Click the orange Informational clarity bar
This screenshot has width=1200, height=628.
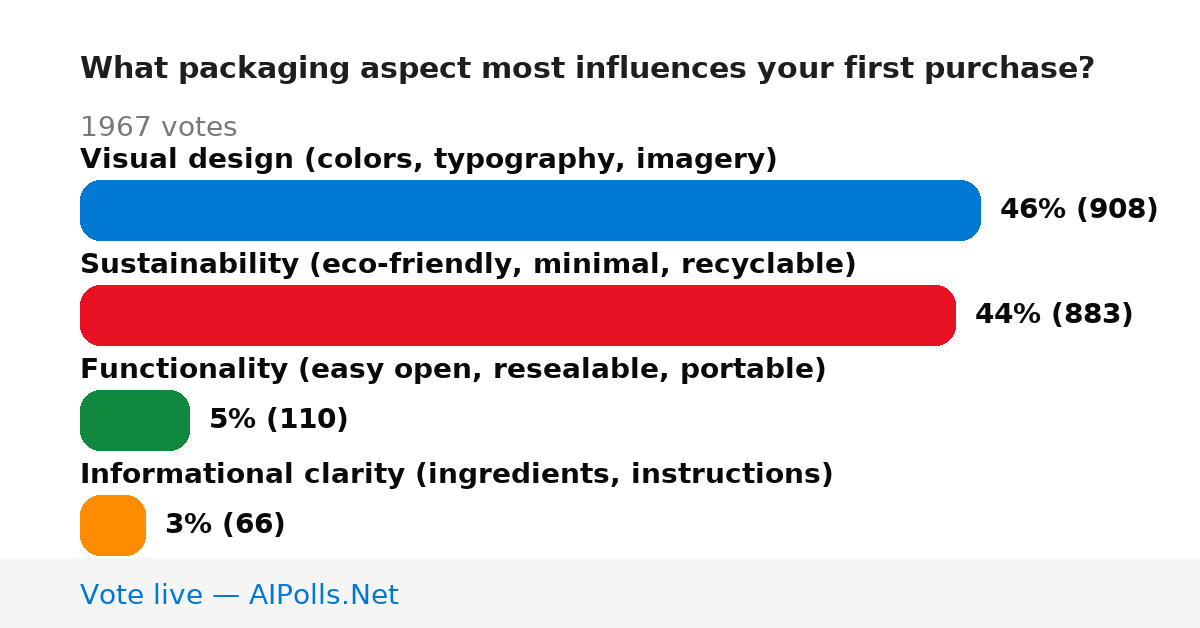113,525
